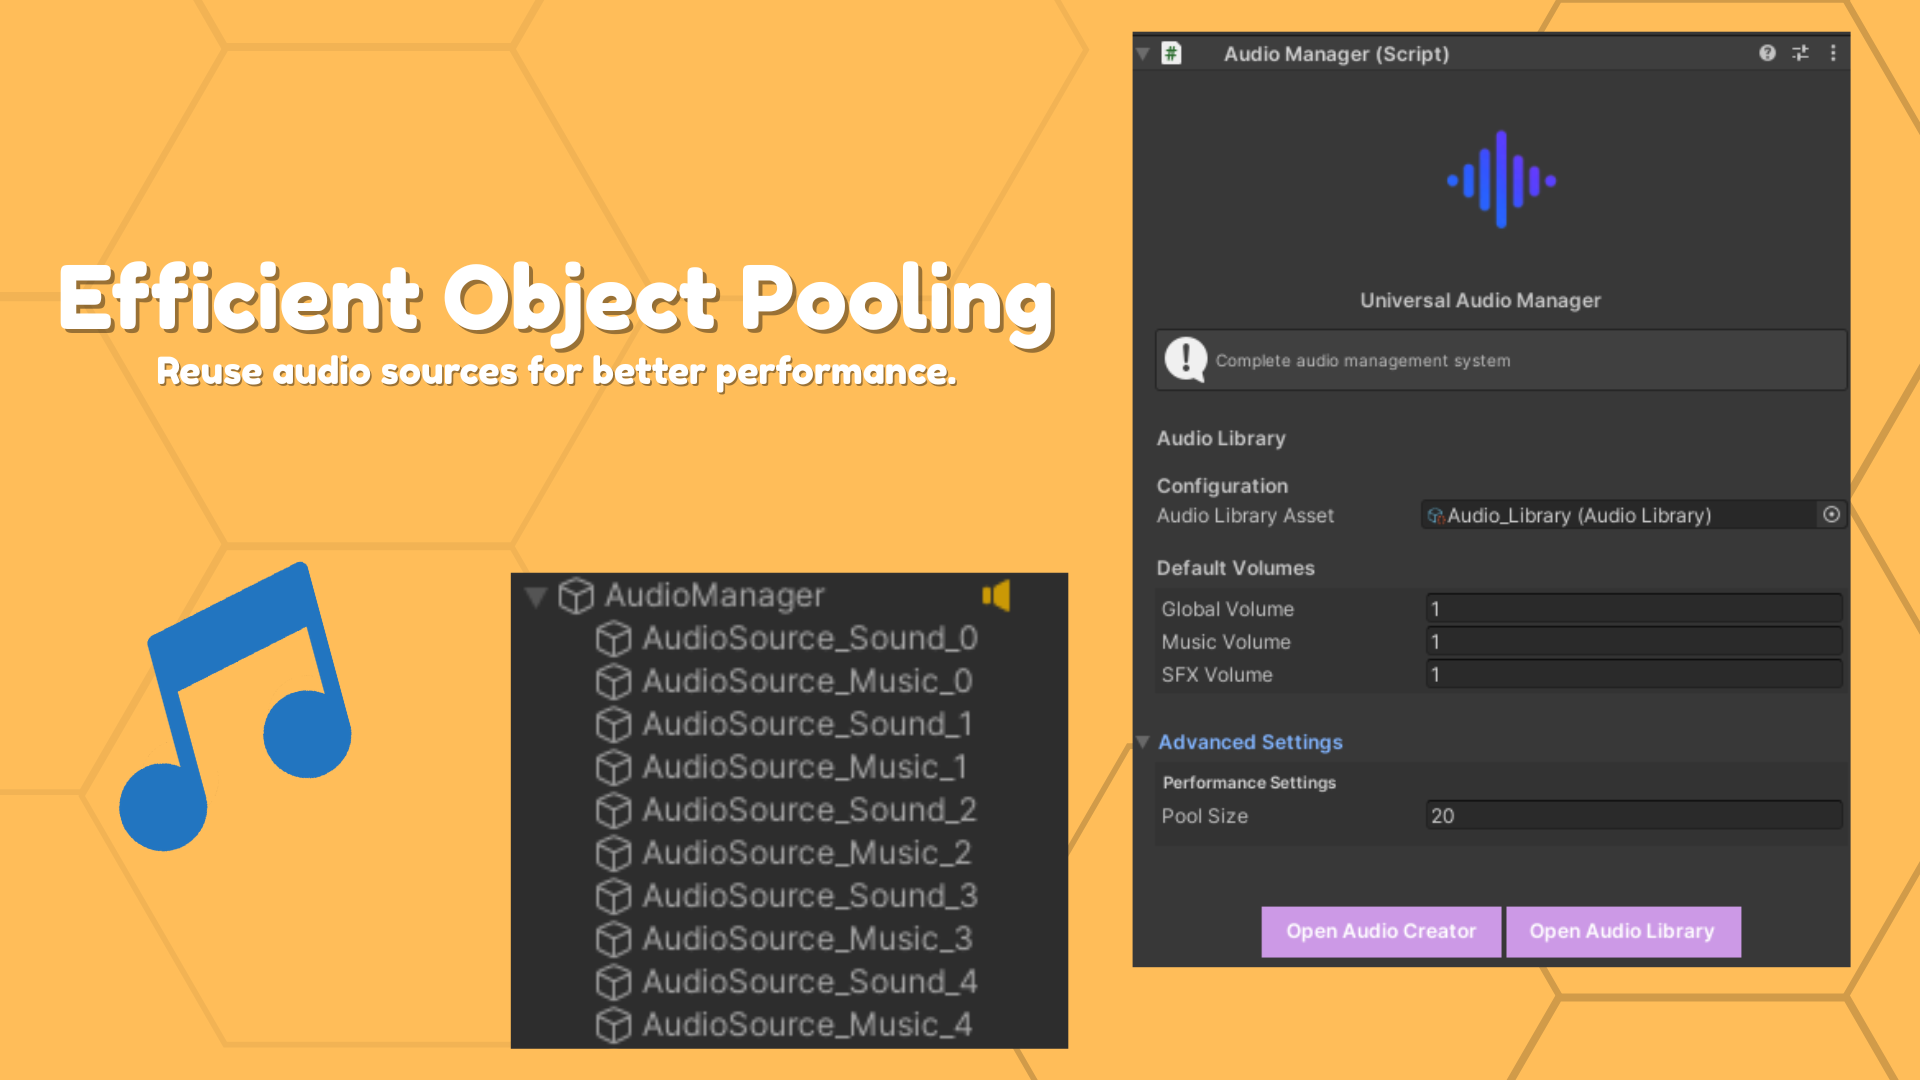
Task: Click the C# script icon in header
Action: coord(1171,53)
